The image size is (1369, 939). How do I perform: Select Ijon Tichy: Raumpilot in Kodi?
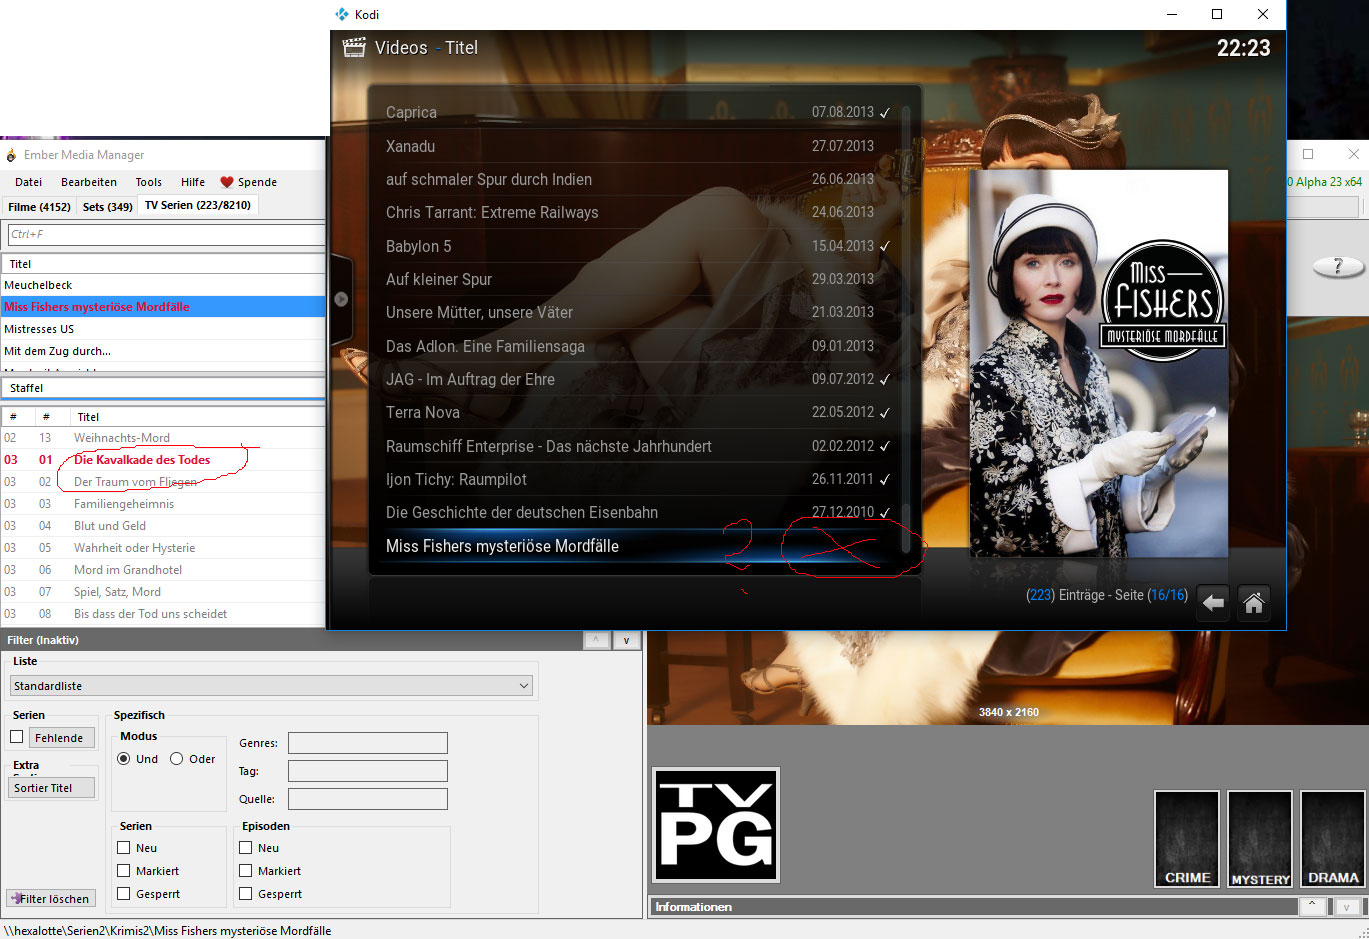[638, 479]
